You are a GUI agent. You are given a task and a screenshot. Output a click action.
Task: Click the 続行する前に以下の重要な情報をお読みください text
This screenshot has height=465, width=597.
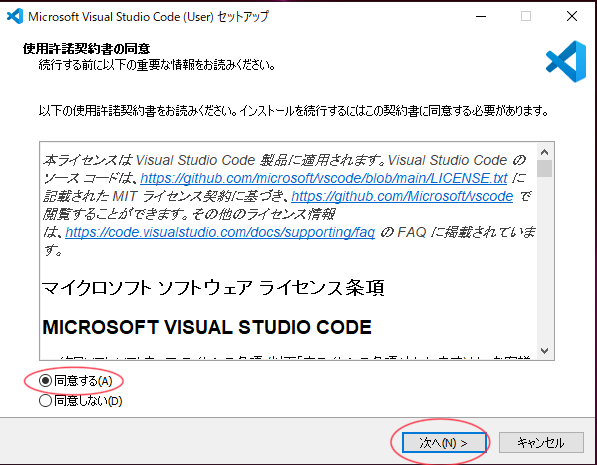(x=157, y=65)
